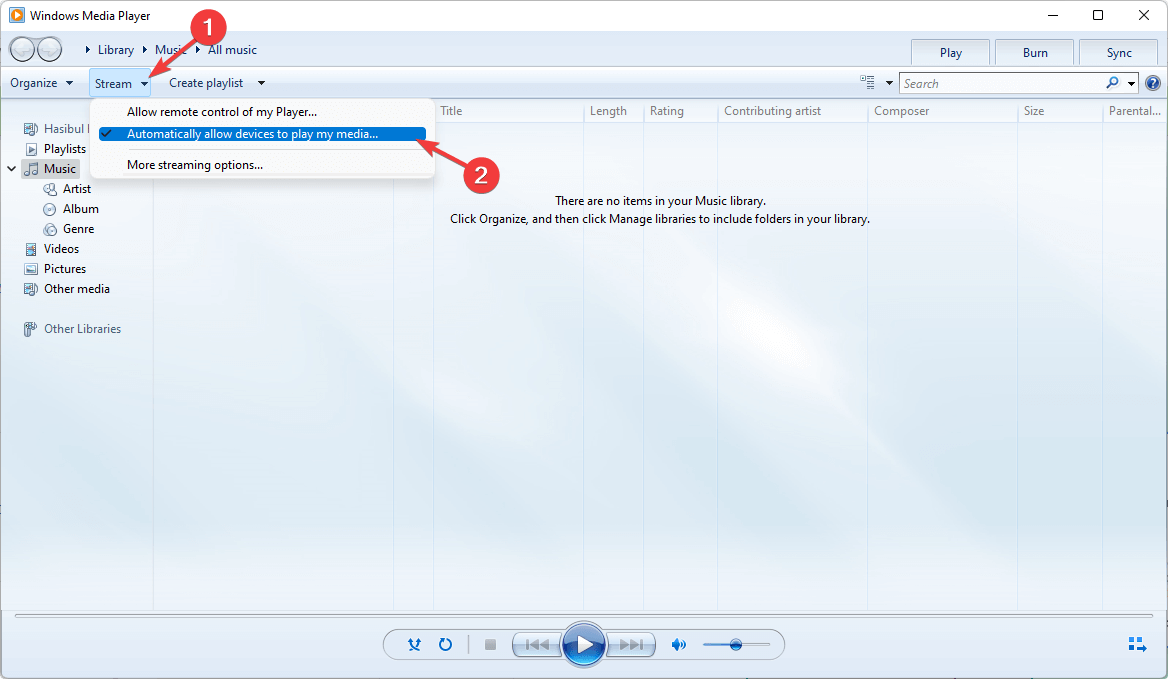Image resolution: width=1168 pixels, height=679 pixels.
Task: Click the seek progress bar
Action: pyautogui.click(x=584, y=616)
